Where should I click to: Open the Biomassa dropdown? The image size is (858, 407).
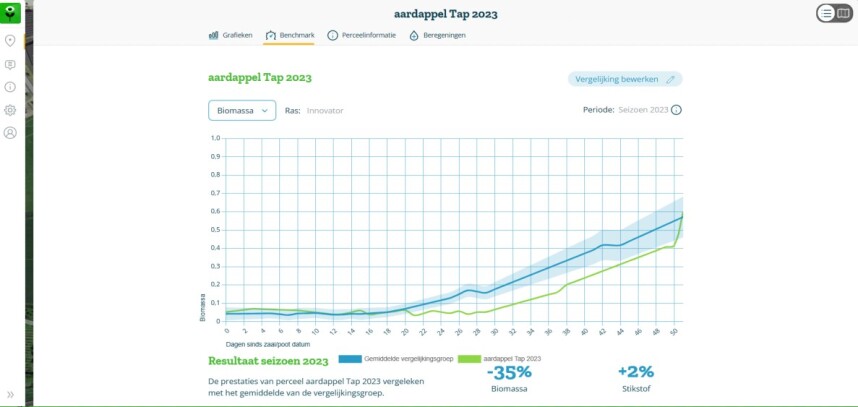242,110
